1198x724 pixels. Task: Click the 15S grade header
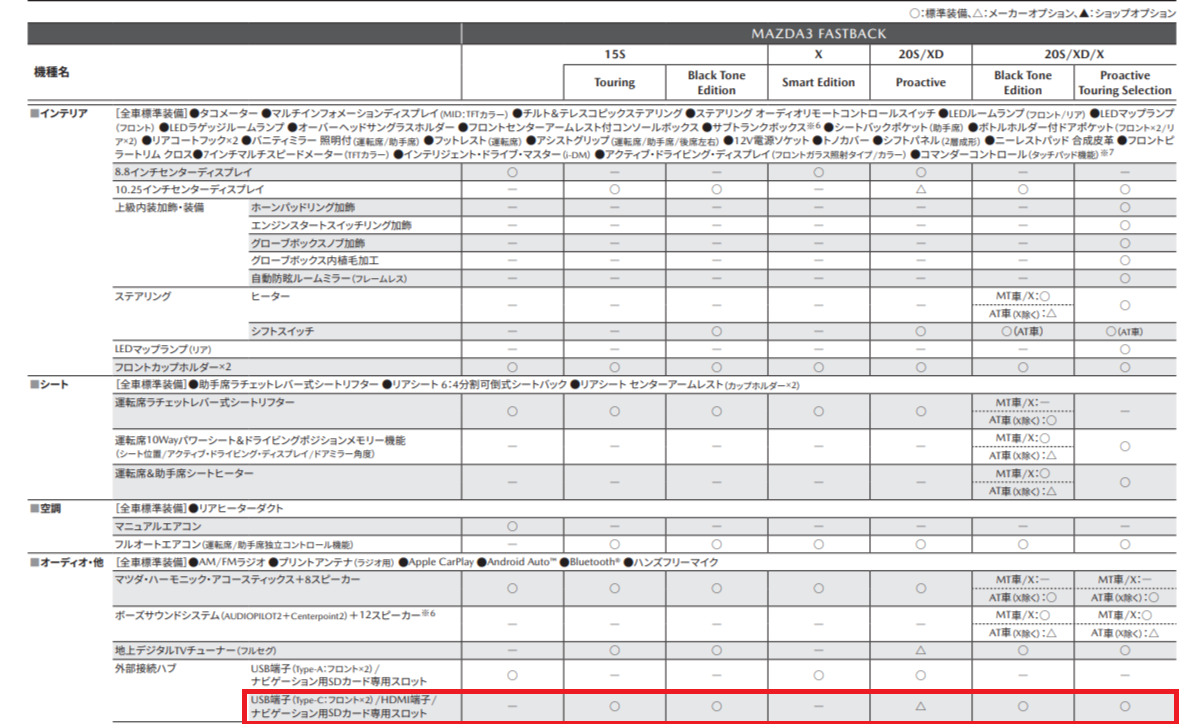tap(614, 54)
